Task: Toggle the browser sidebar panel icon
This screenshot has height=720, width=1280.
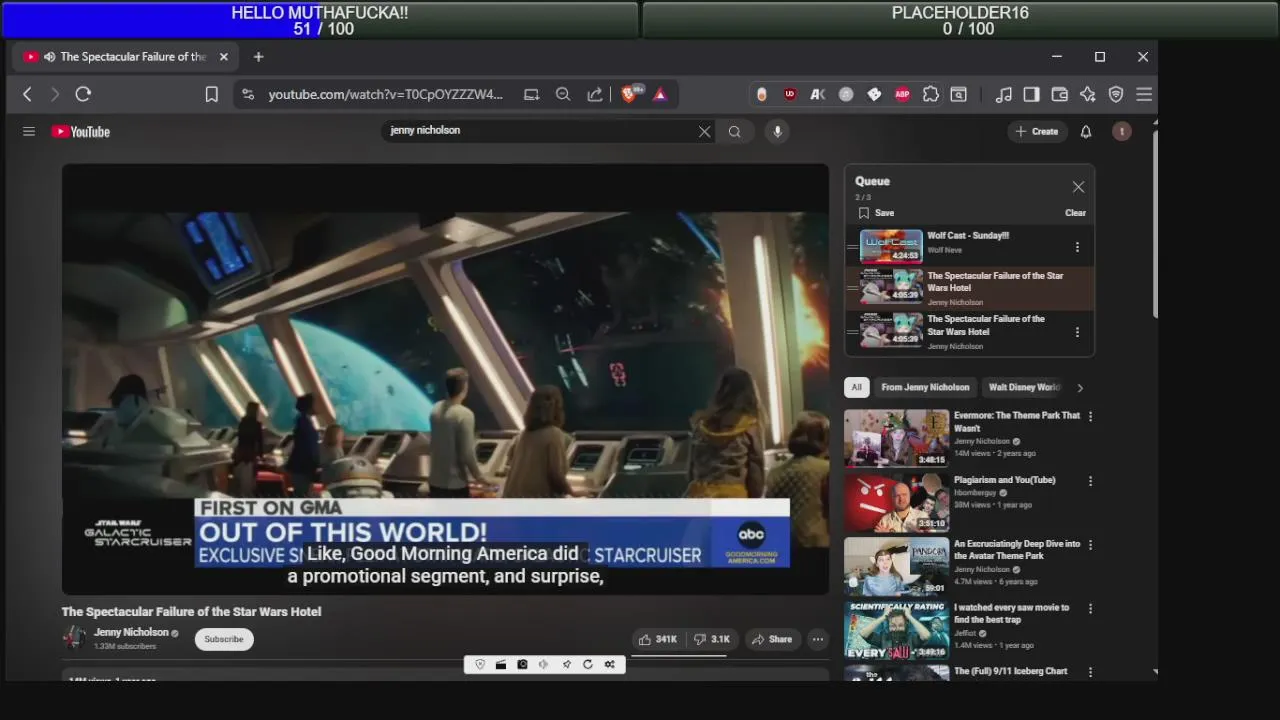Action: [x=1031, y=94]
